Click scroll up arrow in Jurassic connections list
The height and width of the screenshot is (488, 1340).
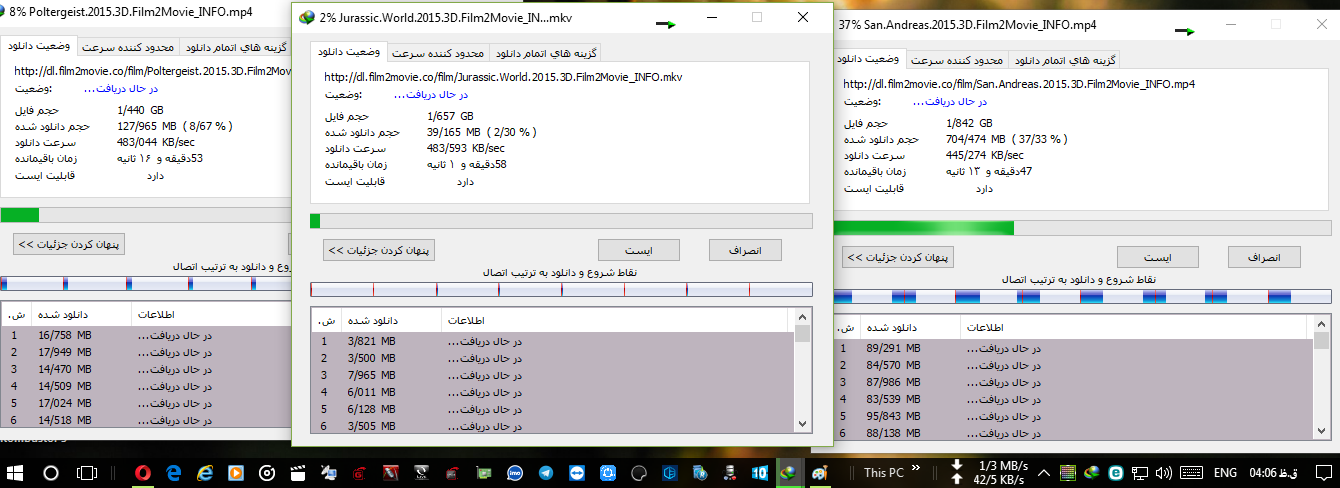[x=802, y=319]
